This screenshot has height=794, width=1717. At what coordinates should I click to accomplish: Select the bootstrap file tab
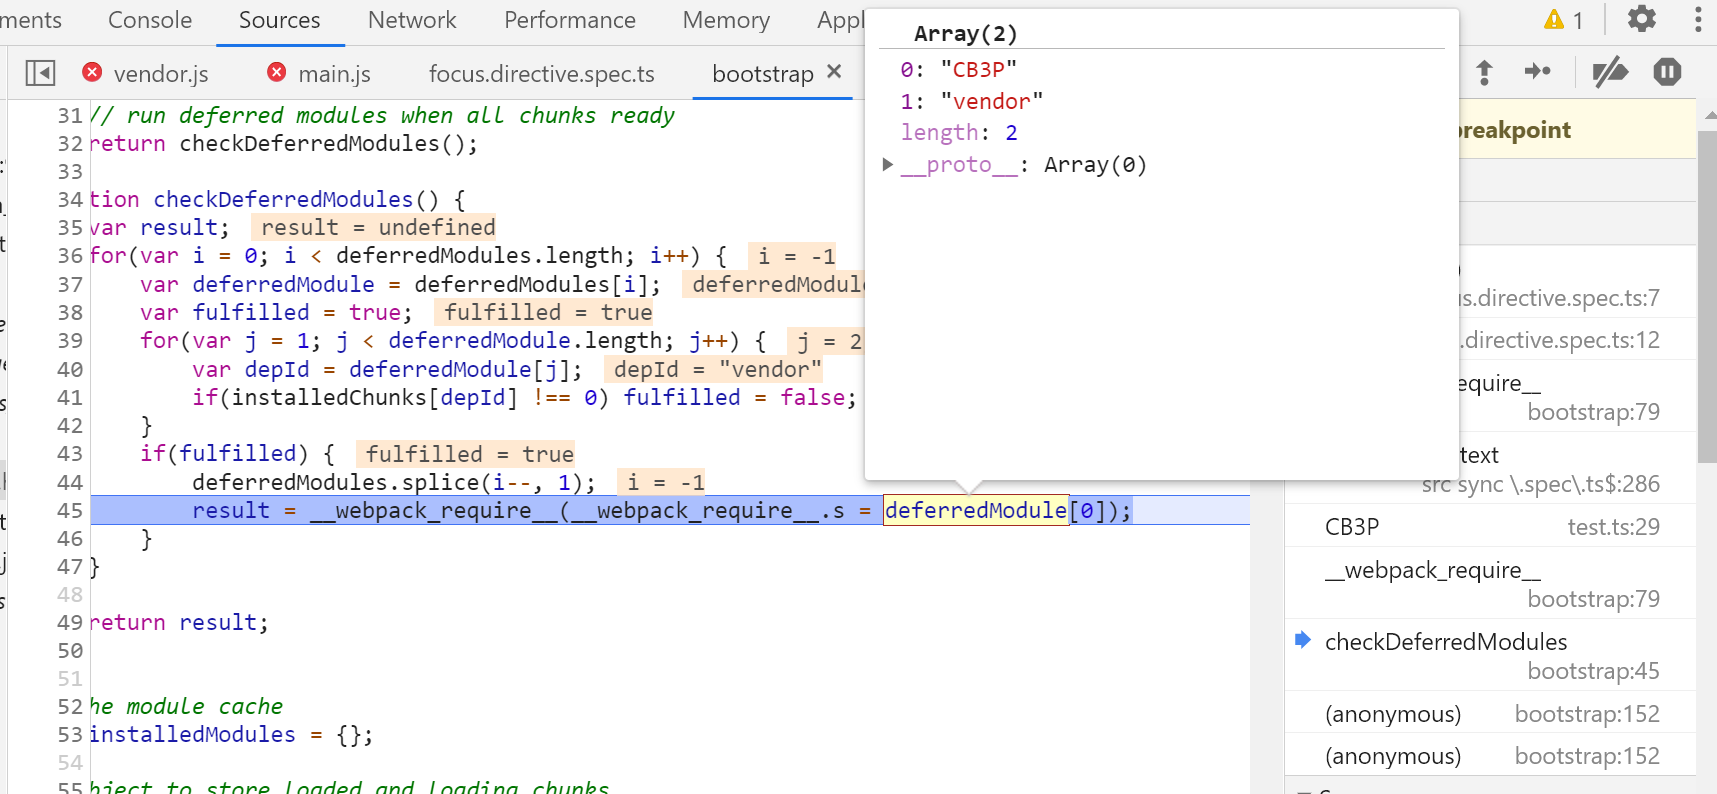[762, 74]
